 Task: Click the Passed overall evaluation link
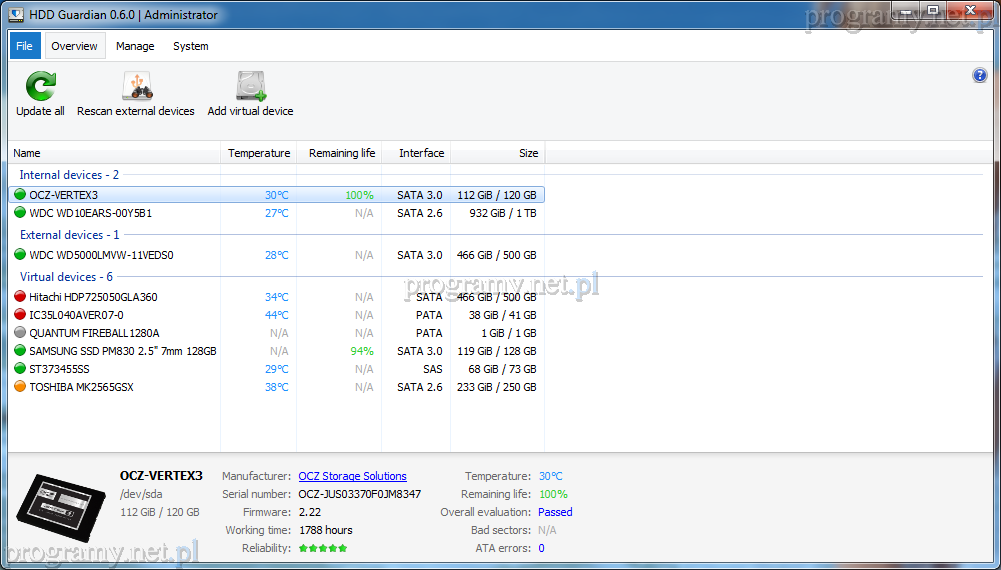click(x=555, y=512)
